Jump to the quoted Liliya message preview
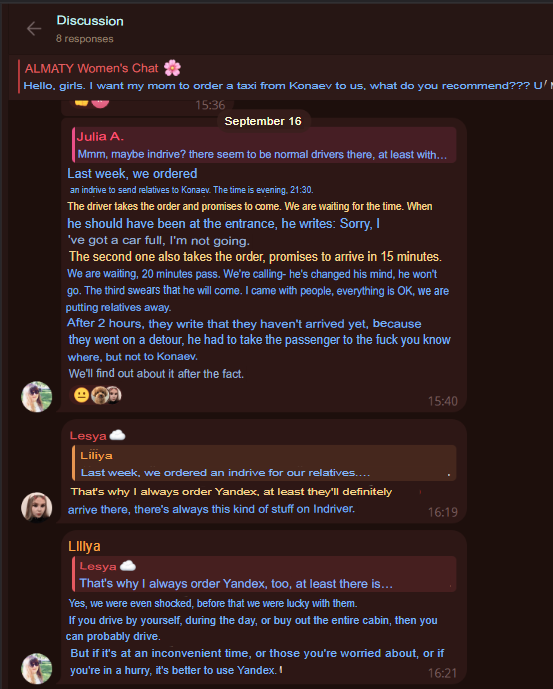 tap(264, 463)
